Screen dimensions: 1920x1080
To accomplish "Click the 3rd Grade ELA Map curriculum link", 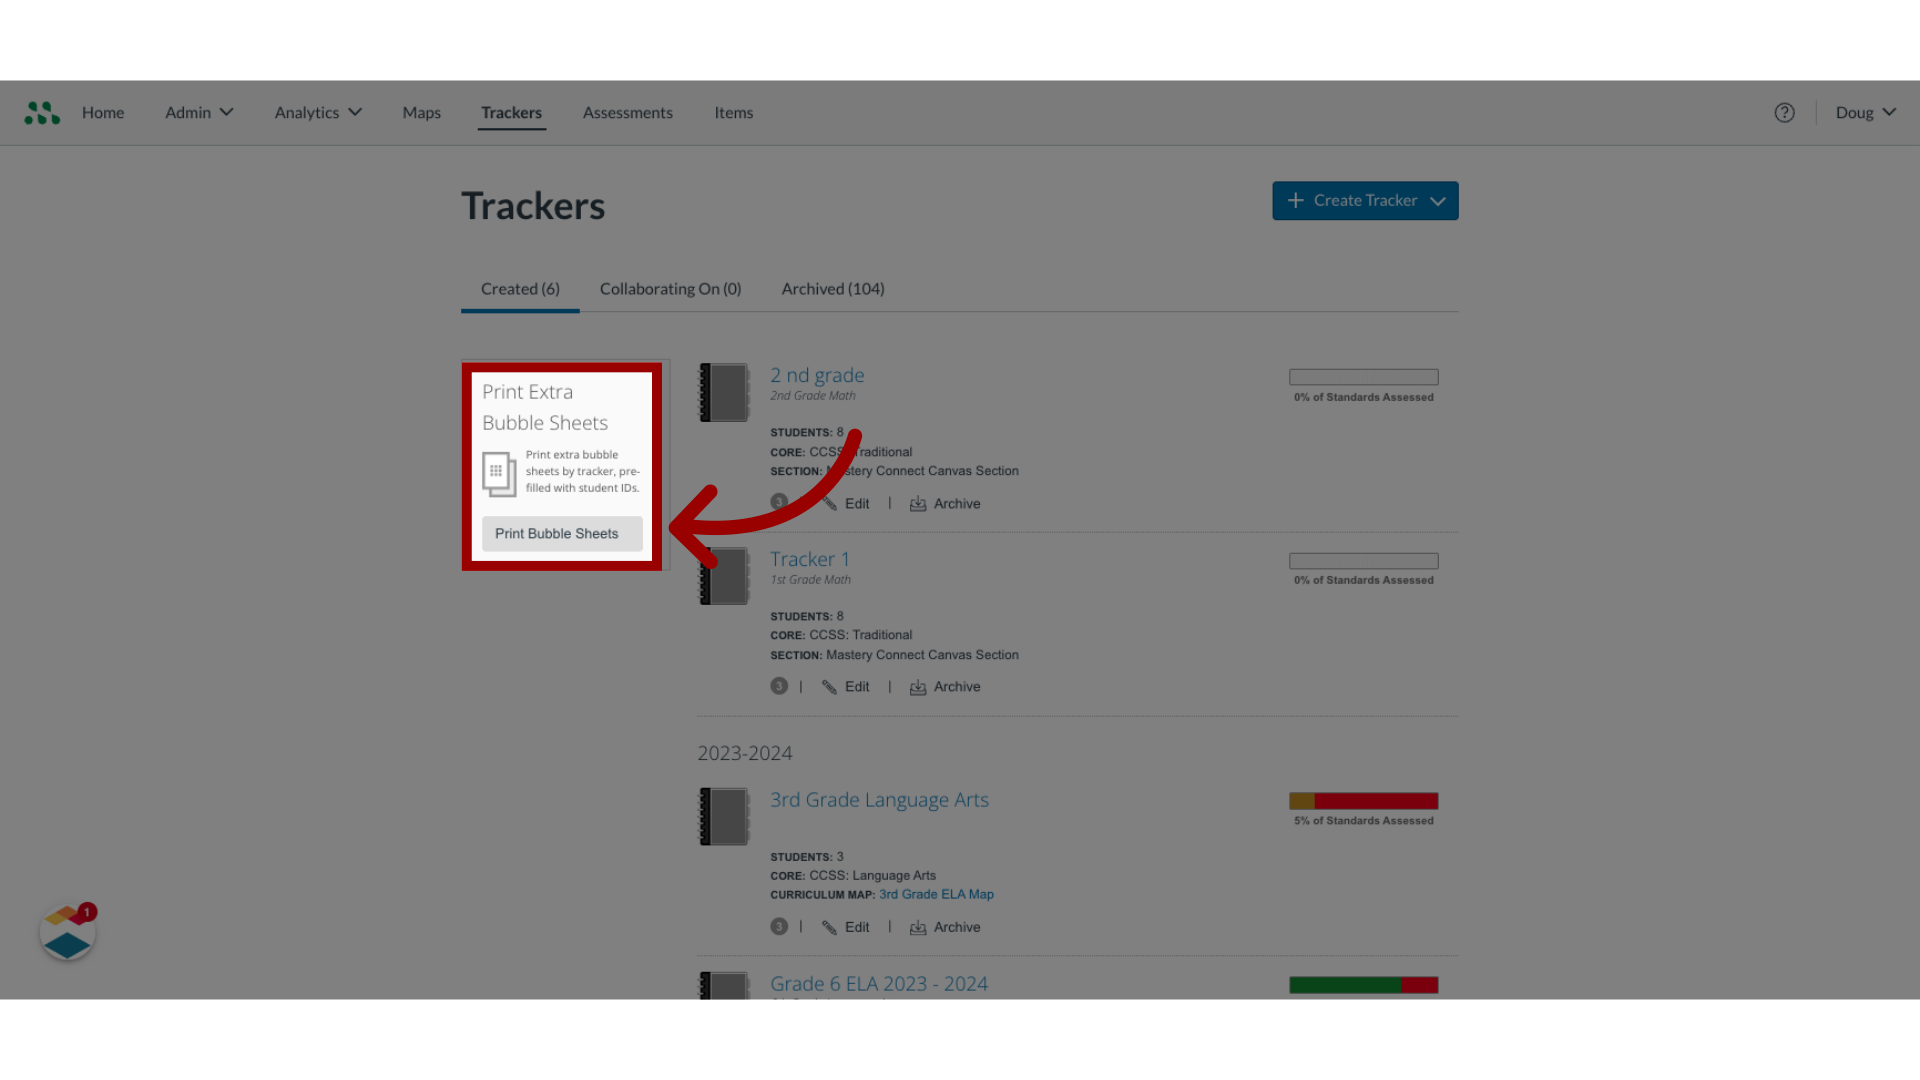I will click(936, 894).
